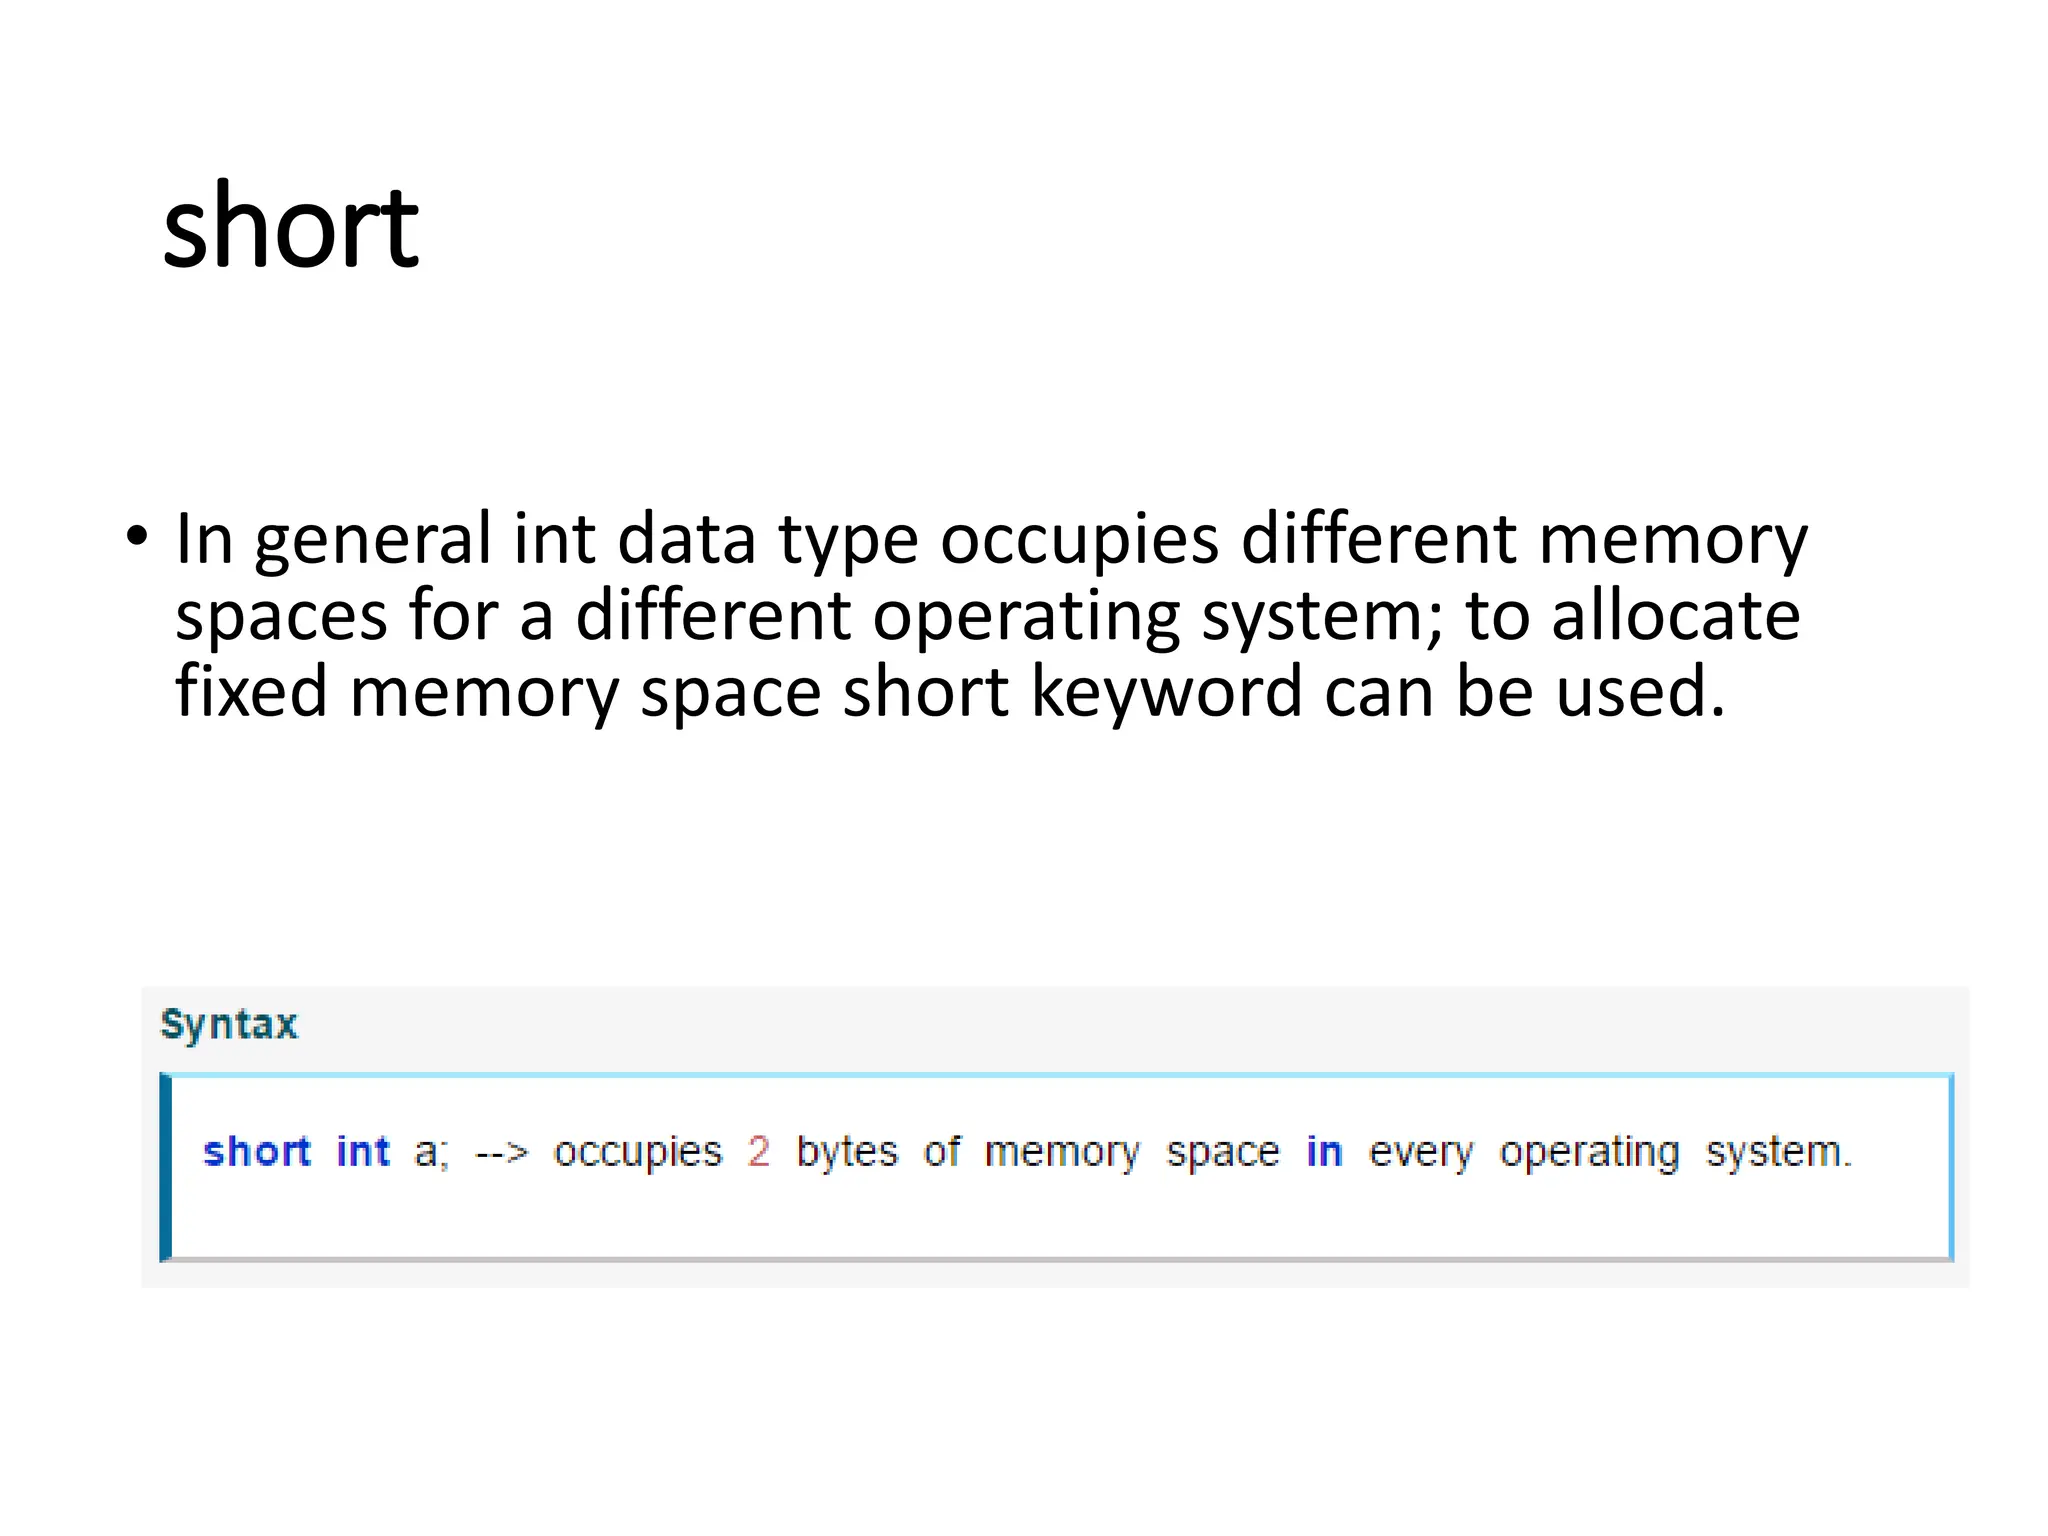Click the bullet point marker
Viewport: 2048px width, 1536px height.
[137, 537]
